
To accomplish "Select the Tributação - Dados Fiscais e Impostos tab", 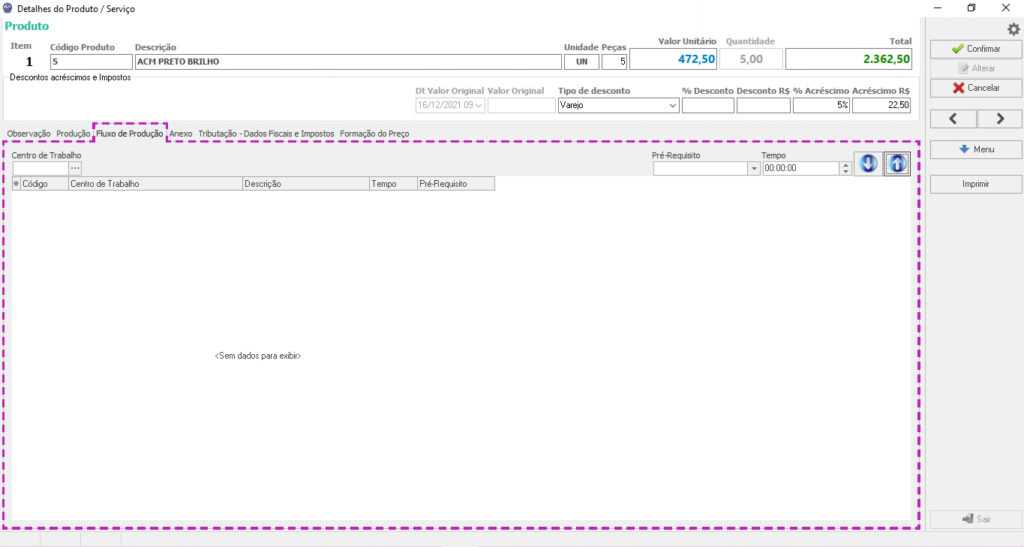I will [x=266, y=133].
